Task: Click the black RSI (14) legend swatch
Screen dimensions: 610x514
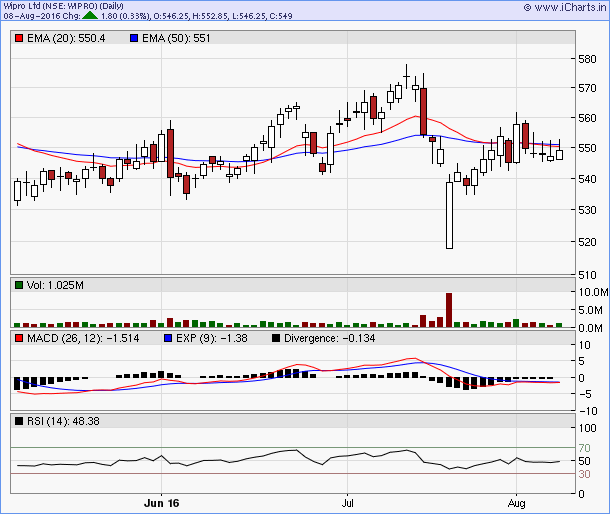Action: pyautogui.click(x=19, y=421)
